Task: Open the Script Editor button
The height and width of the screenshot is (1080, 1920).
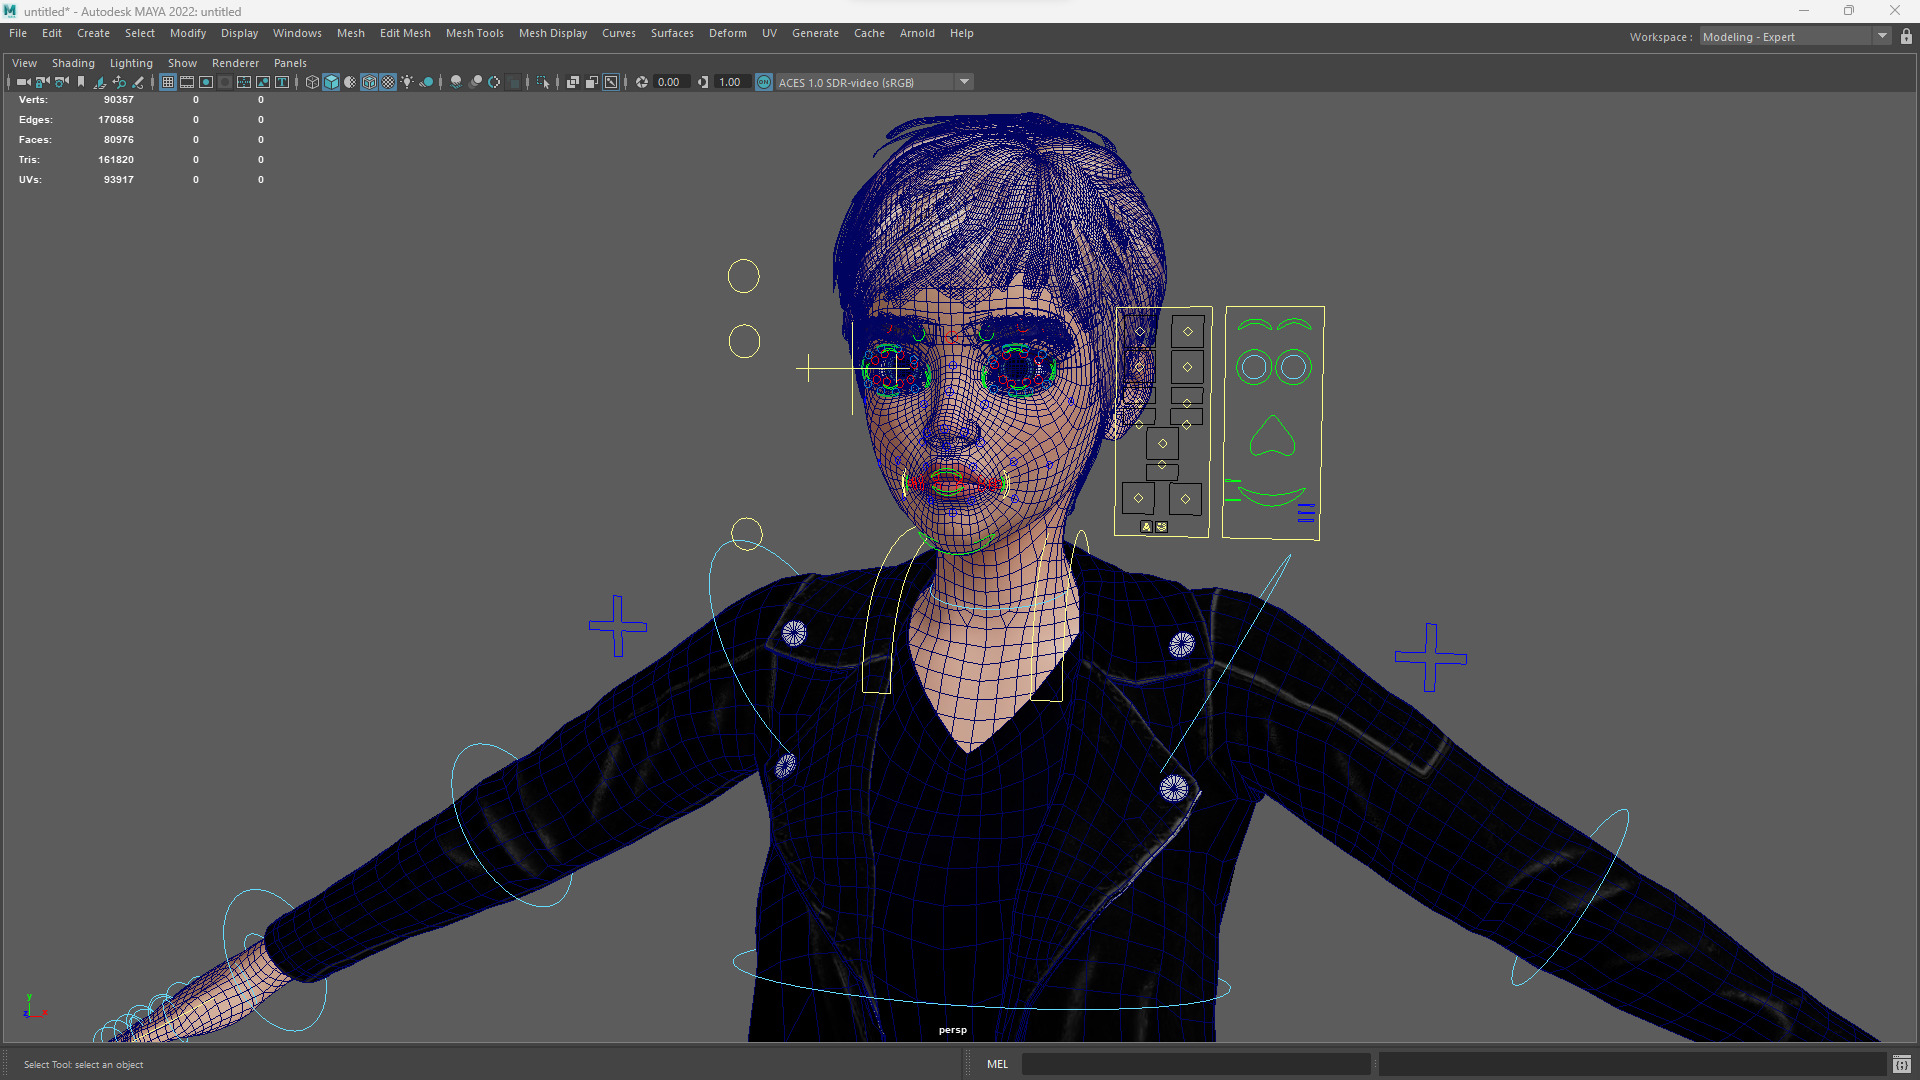Action: tap(1901, 1064)
